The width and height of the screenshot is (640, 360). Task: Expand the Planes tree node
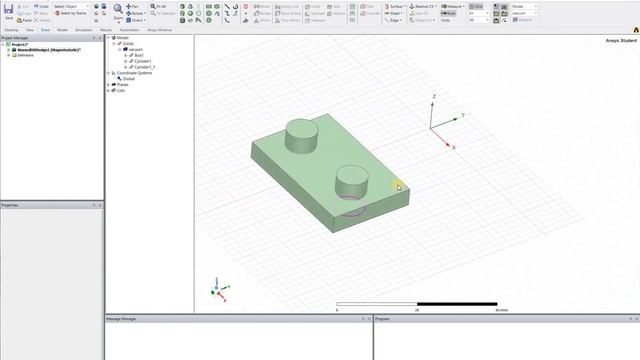(x=109, y=84)
